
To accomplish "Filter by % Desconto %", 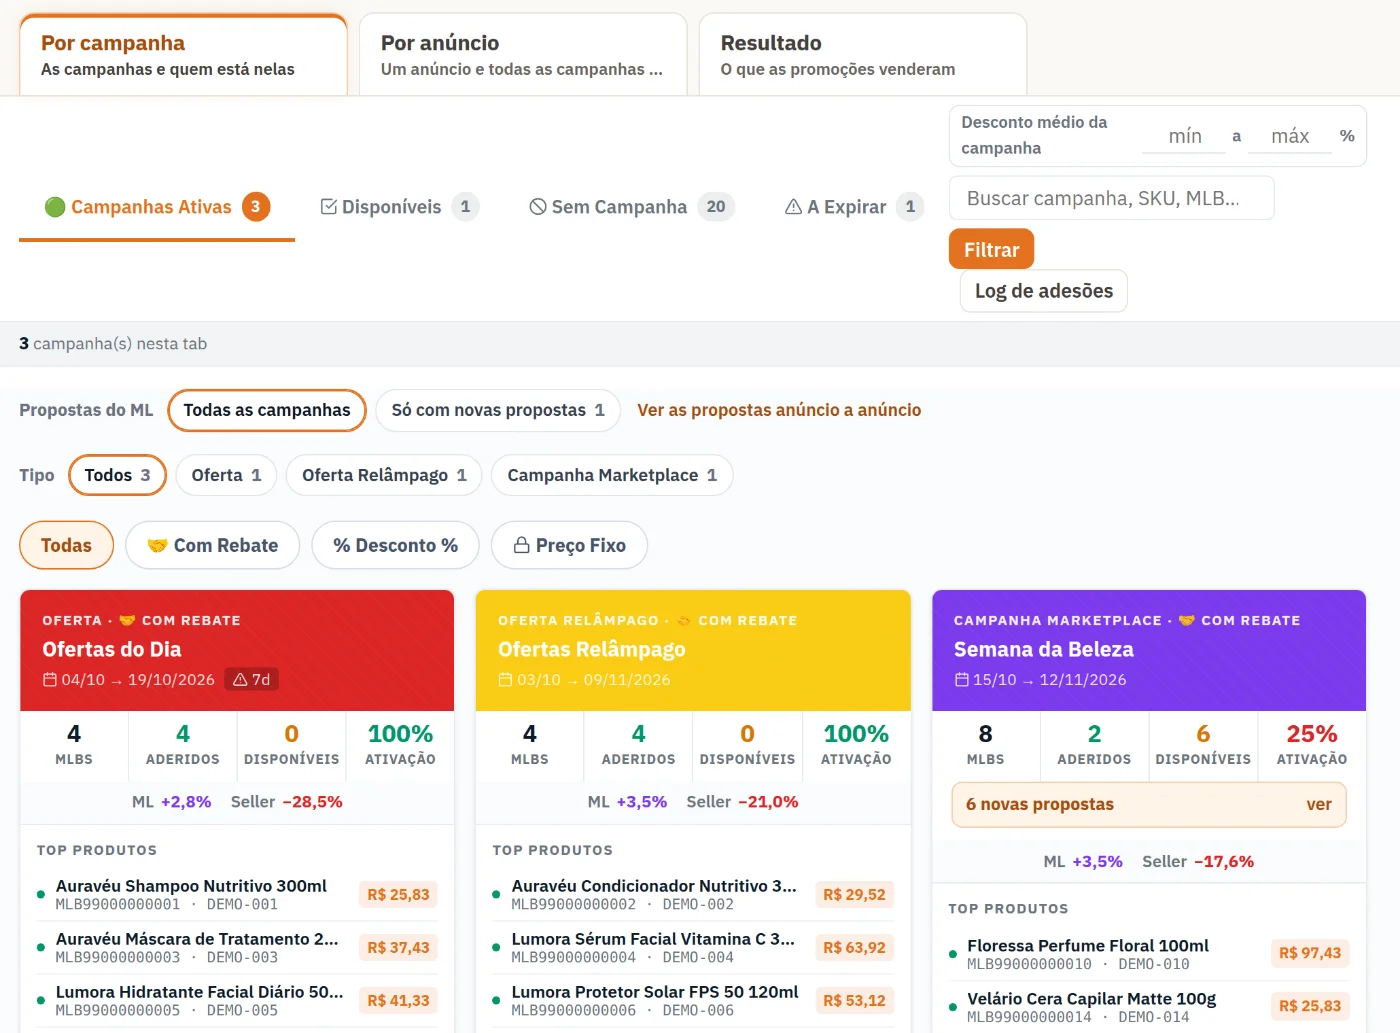I will click(x=395, y=545).
